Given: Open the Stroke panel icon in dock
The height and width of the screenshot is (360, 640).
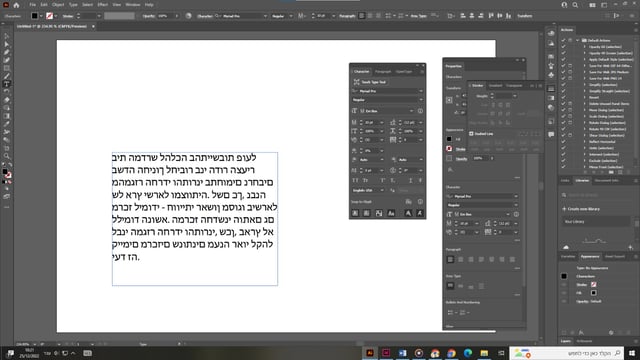Looking at the screenshot, I should [551, 89].
